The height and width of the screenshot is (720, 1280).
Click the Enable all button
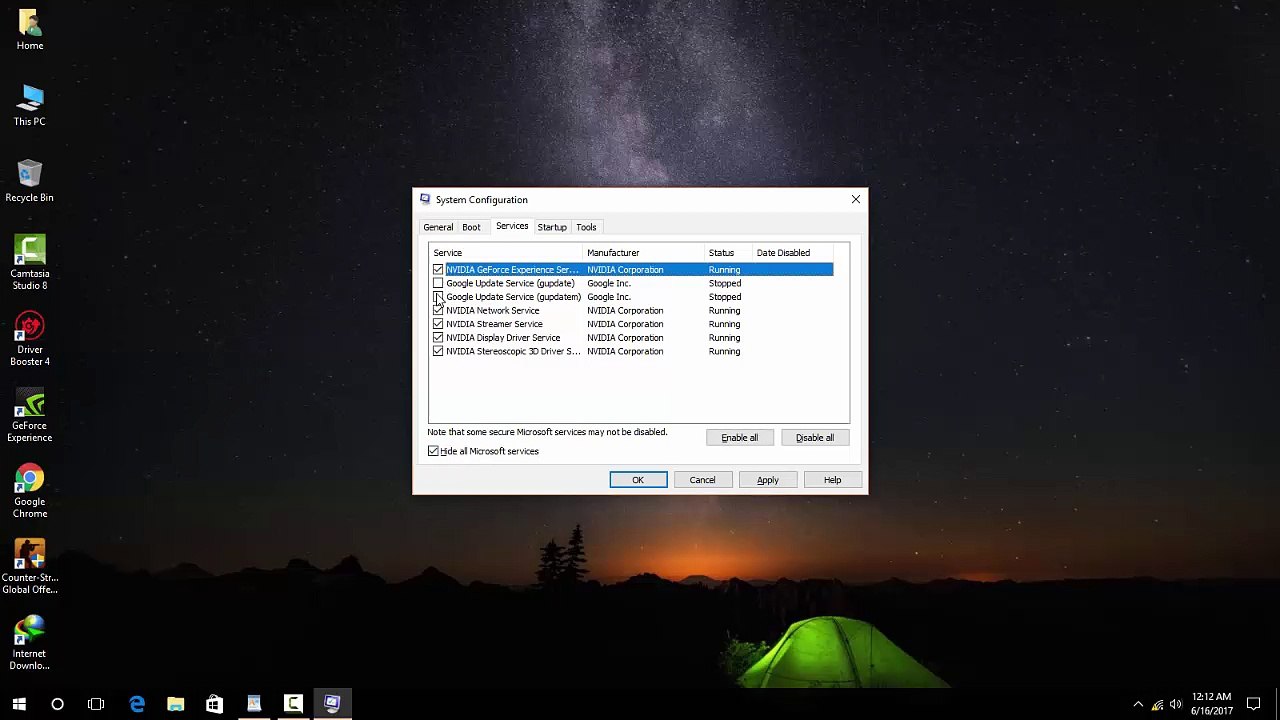pyautogui.click(x=740, y=438)
